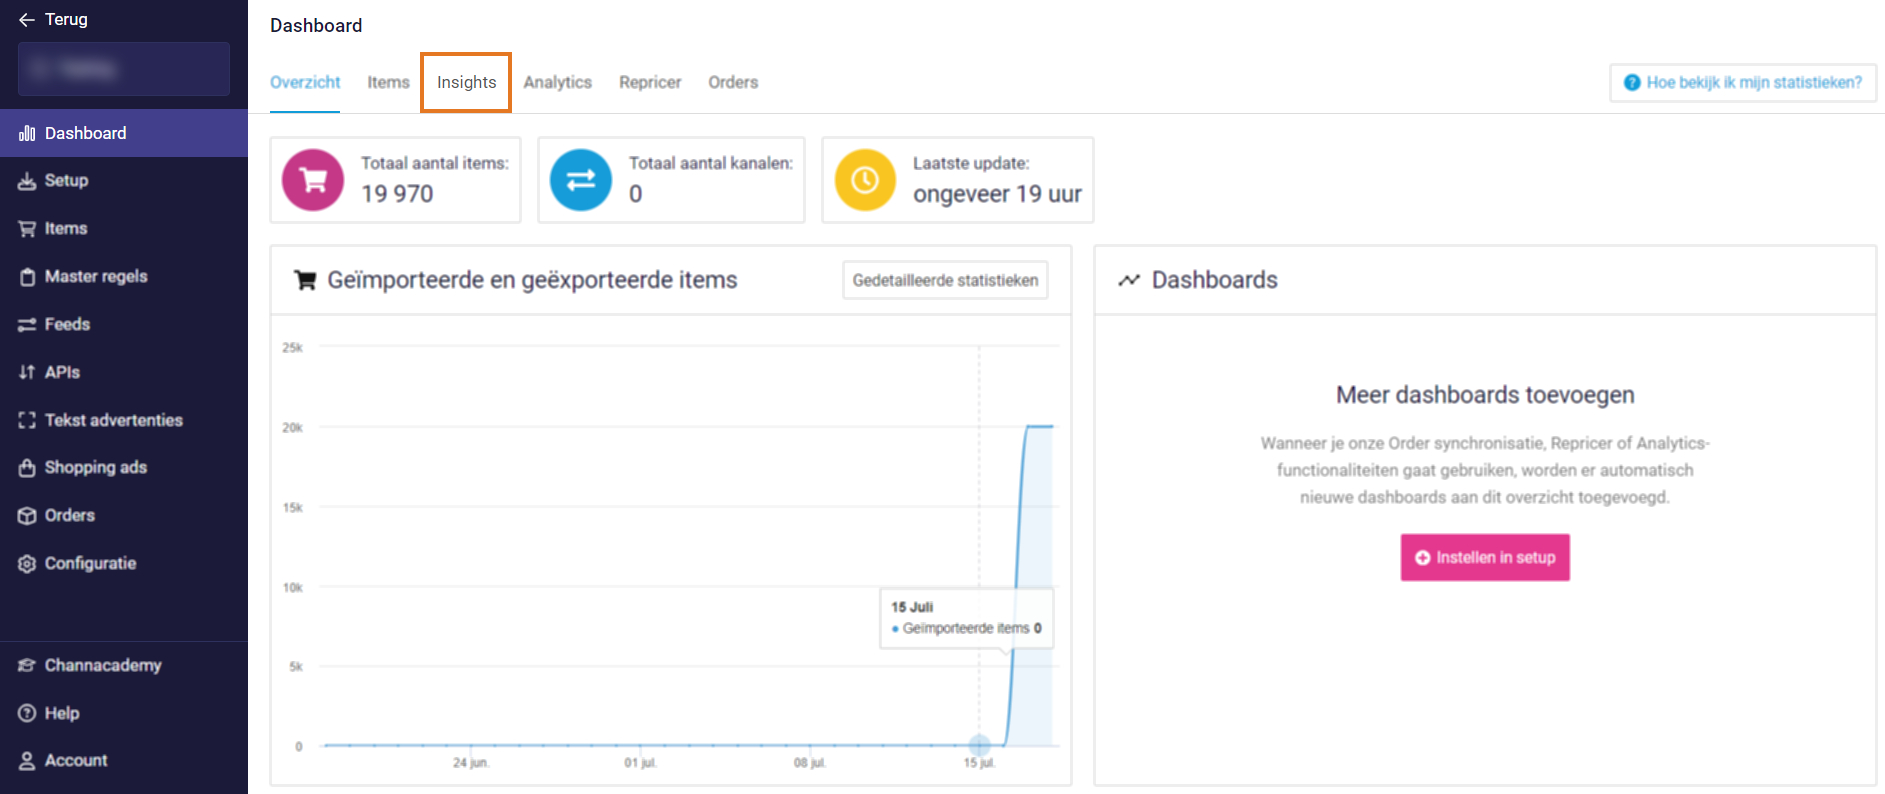Click the Shopping ads bag icon
Viewport: 1885px width, 794px height.
[27, 468]
